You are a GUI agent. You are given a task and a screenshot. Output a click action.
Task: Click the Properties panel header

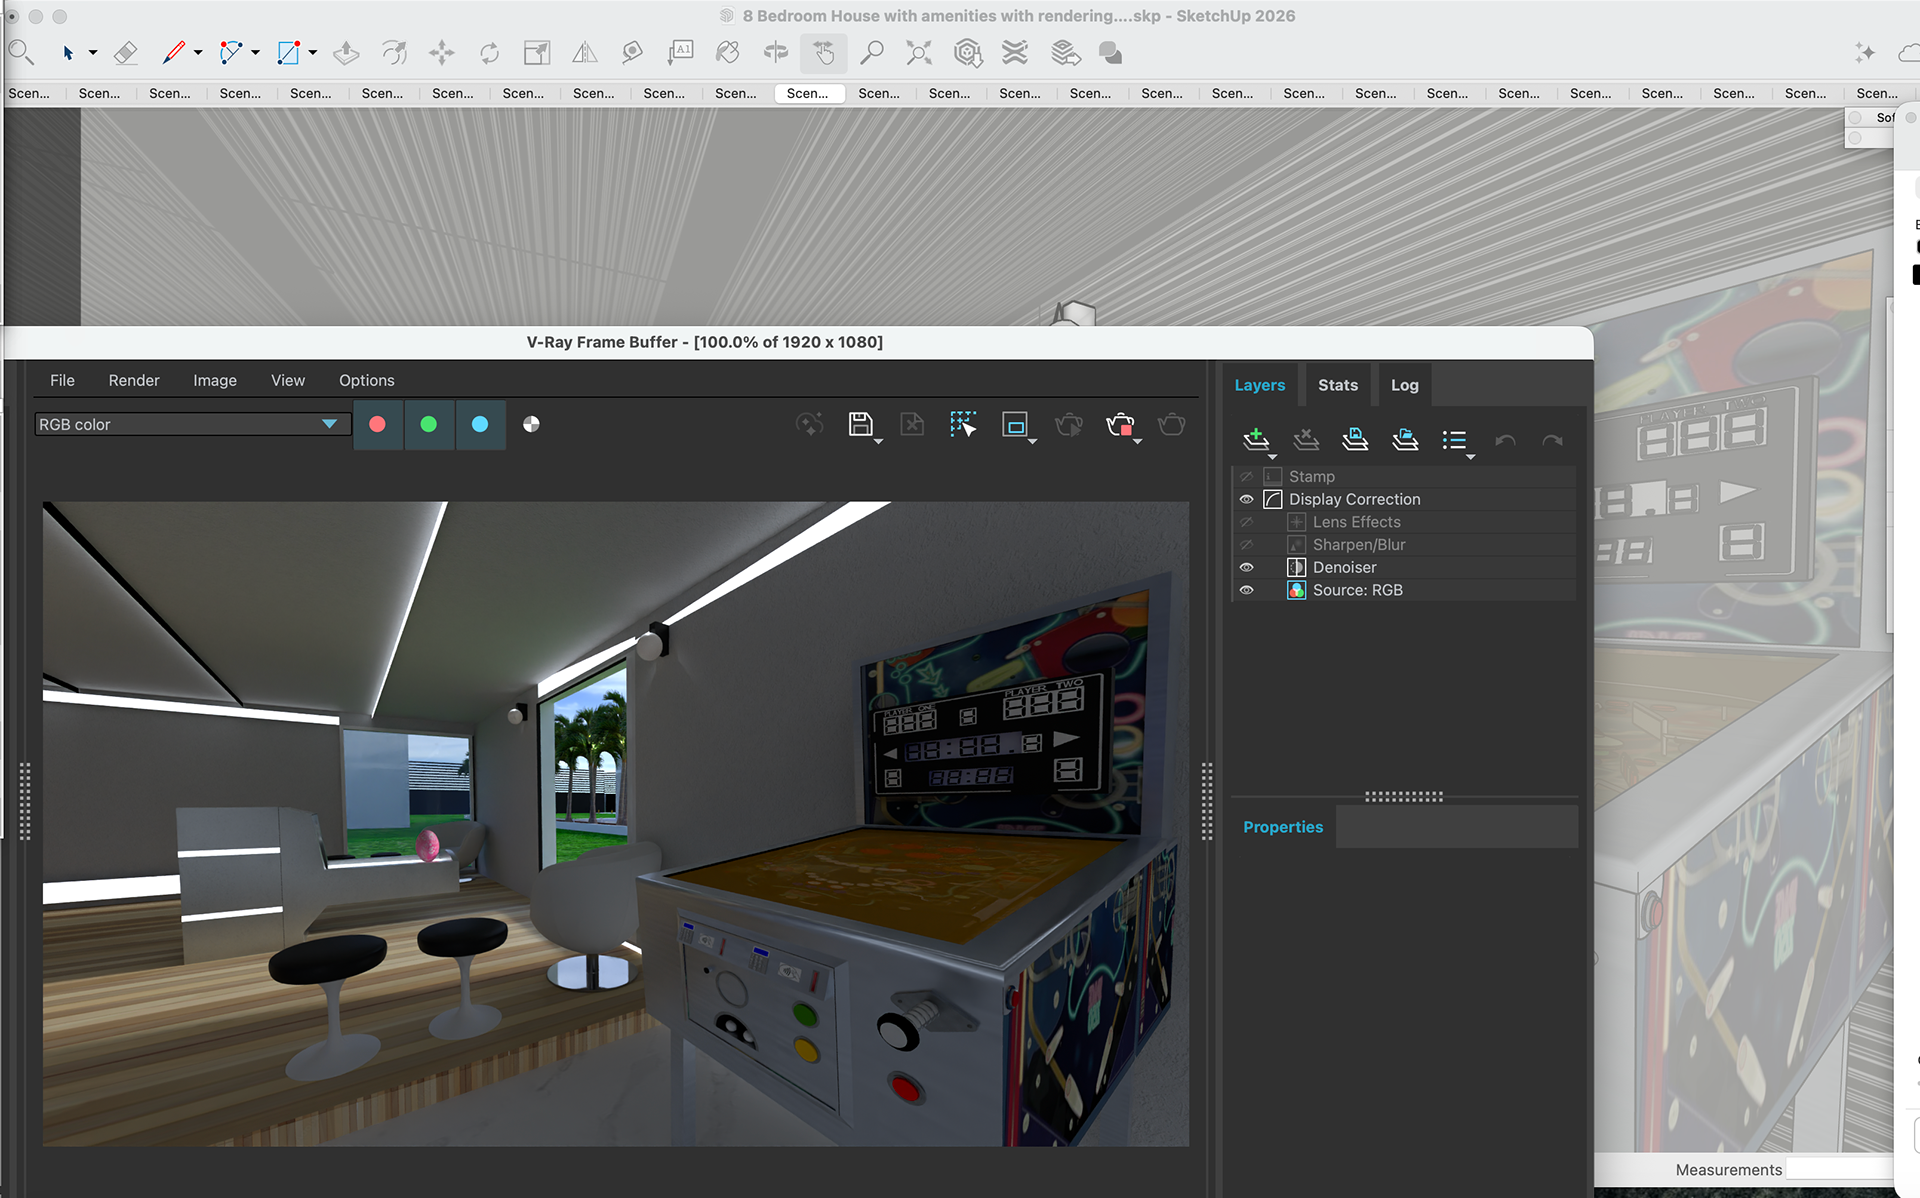pos(1282,827)
